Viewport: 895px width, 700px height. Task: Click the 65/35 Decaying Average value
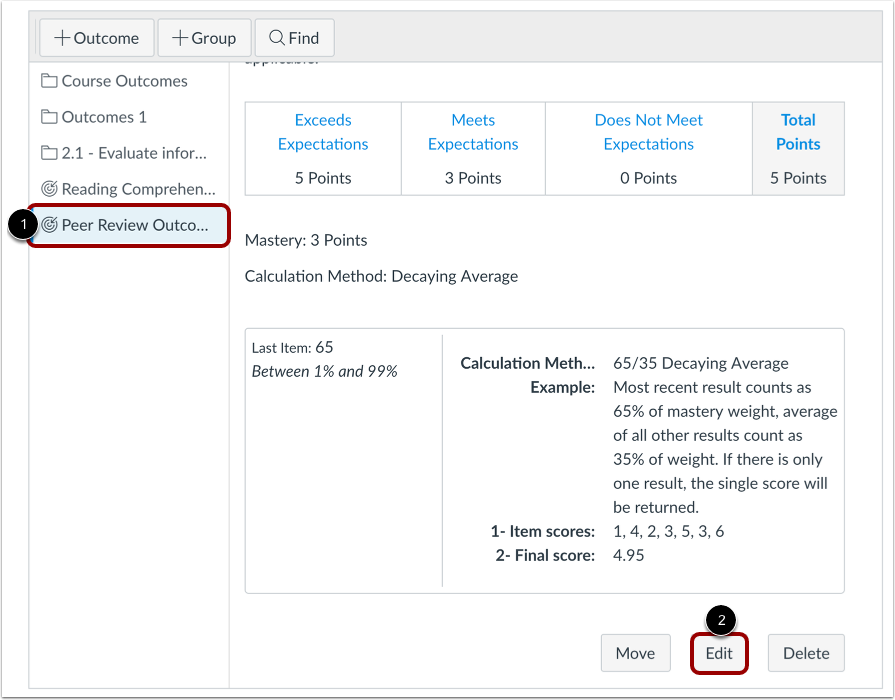click(x=701, y=363)
